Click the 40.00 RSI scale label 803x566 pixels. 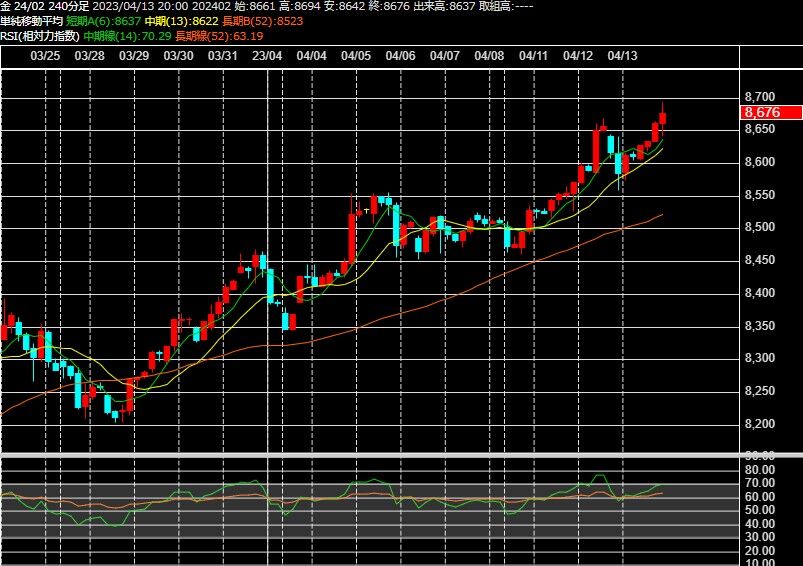point(760,524)
